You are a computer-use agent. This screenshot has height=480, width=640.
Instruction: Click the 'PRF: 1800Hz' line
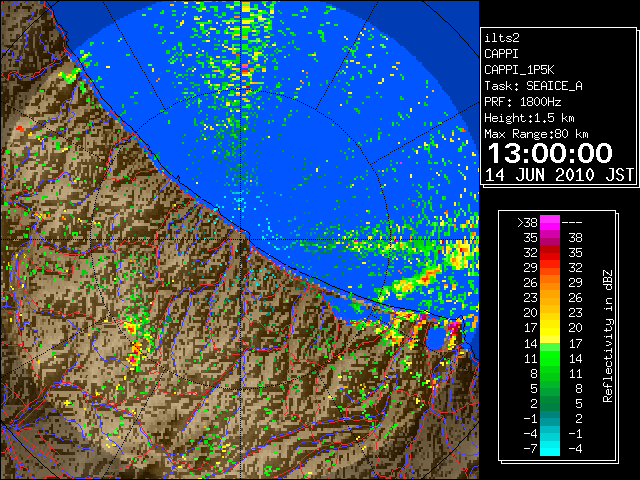tap(522, 102)
